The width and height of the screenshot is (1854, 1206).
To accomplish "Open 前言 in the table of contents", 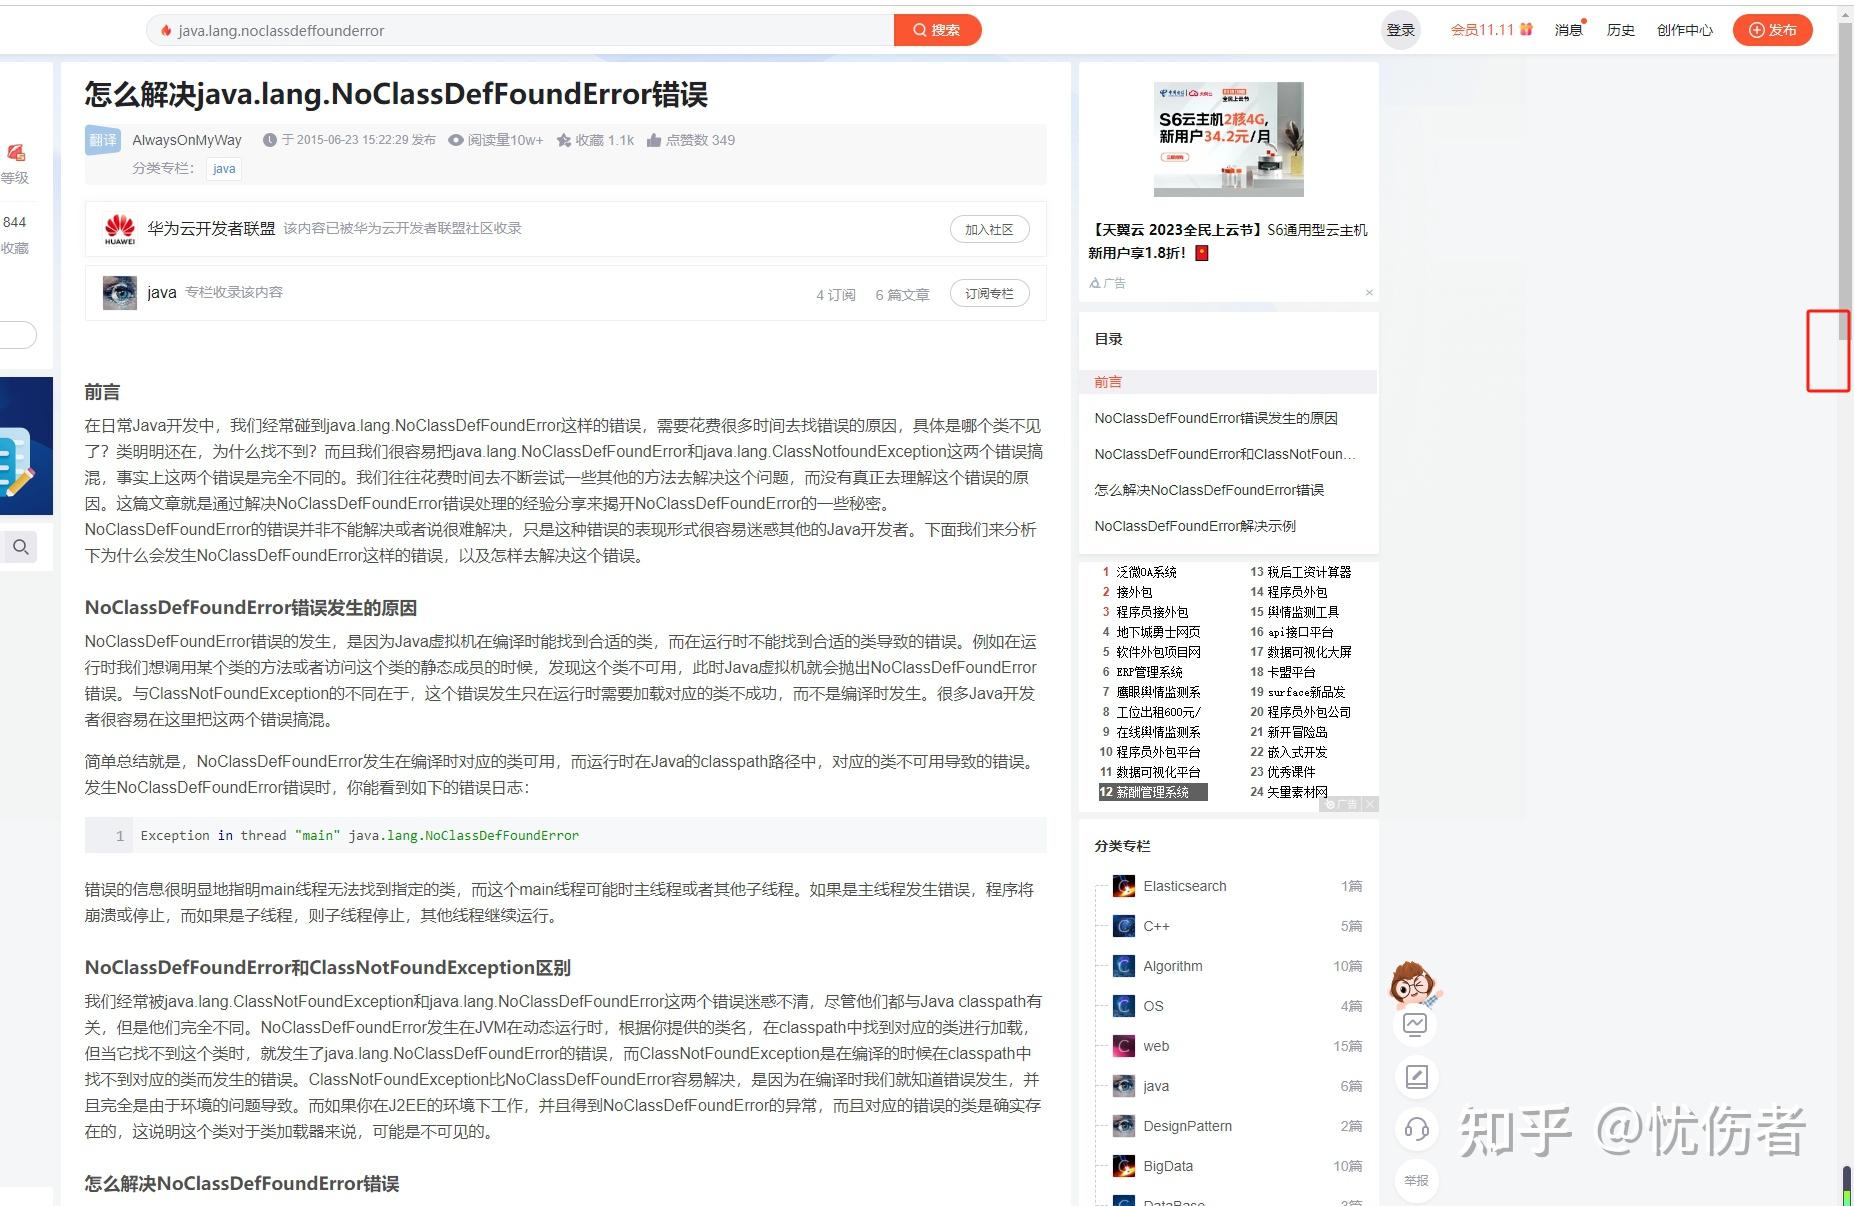I will click(1107, 382).
